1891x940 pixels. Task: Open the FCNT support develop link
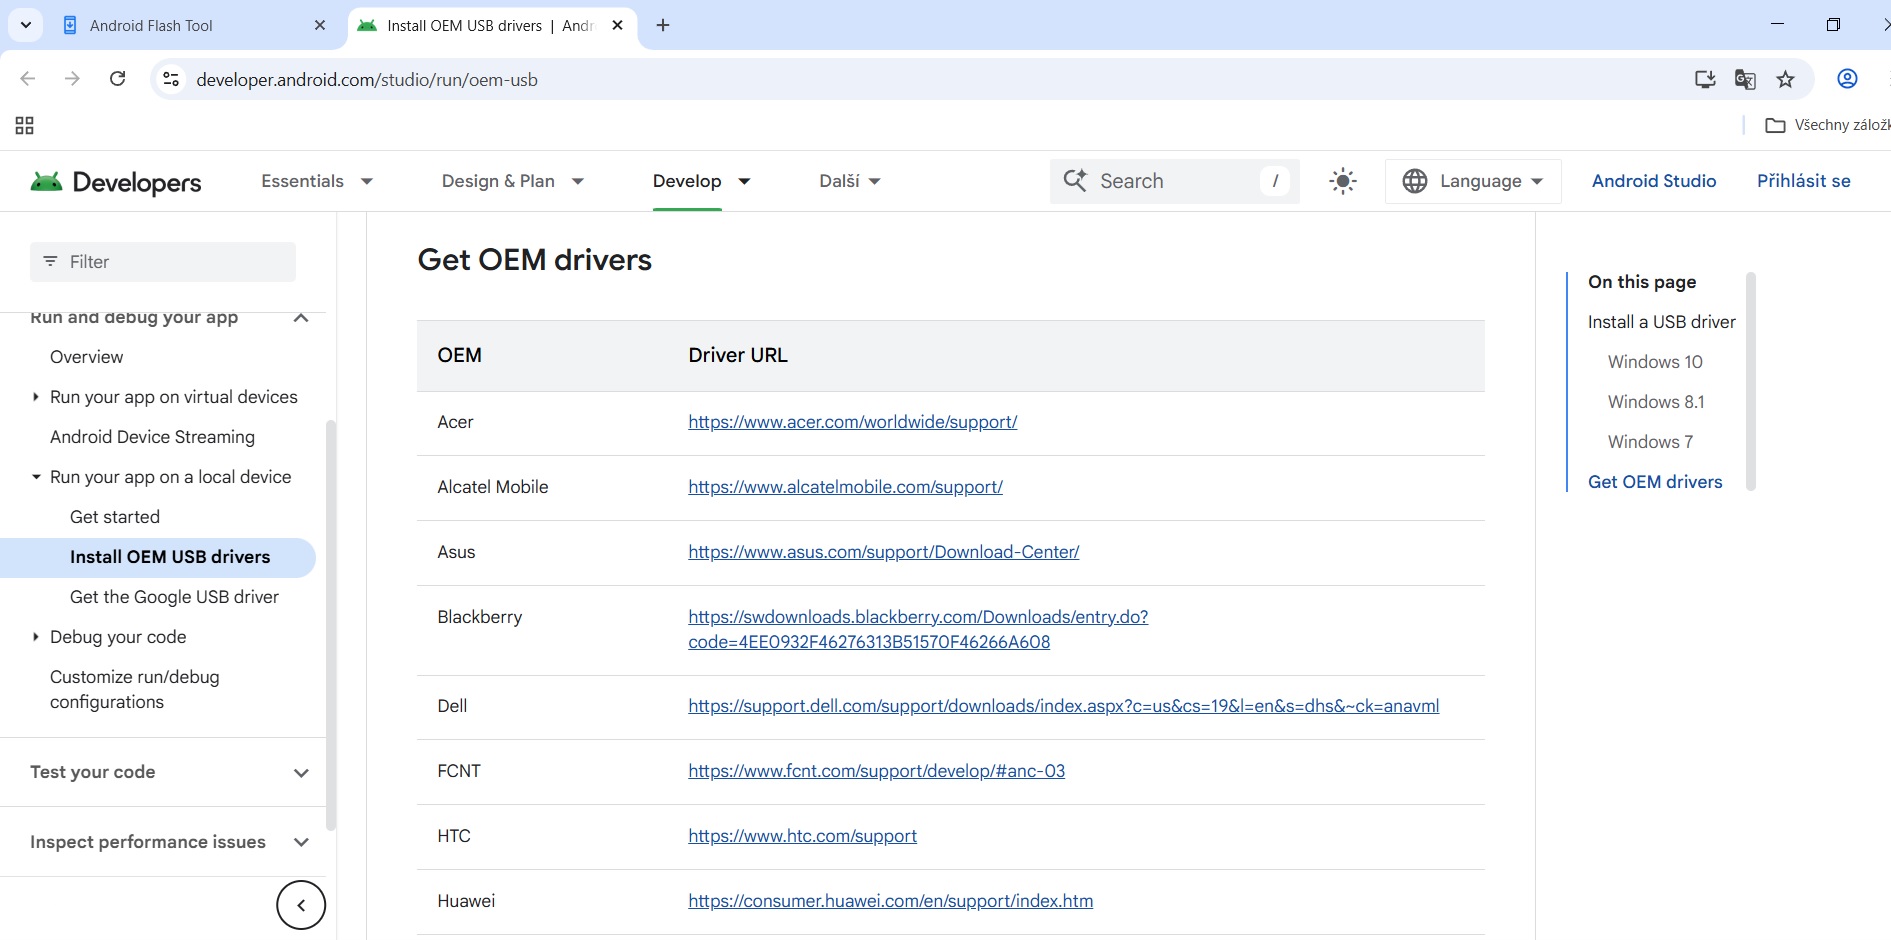(876, 771)
